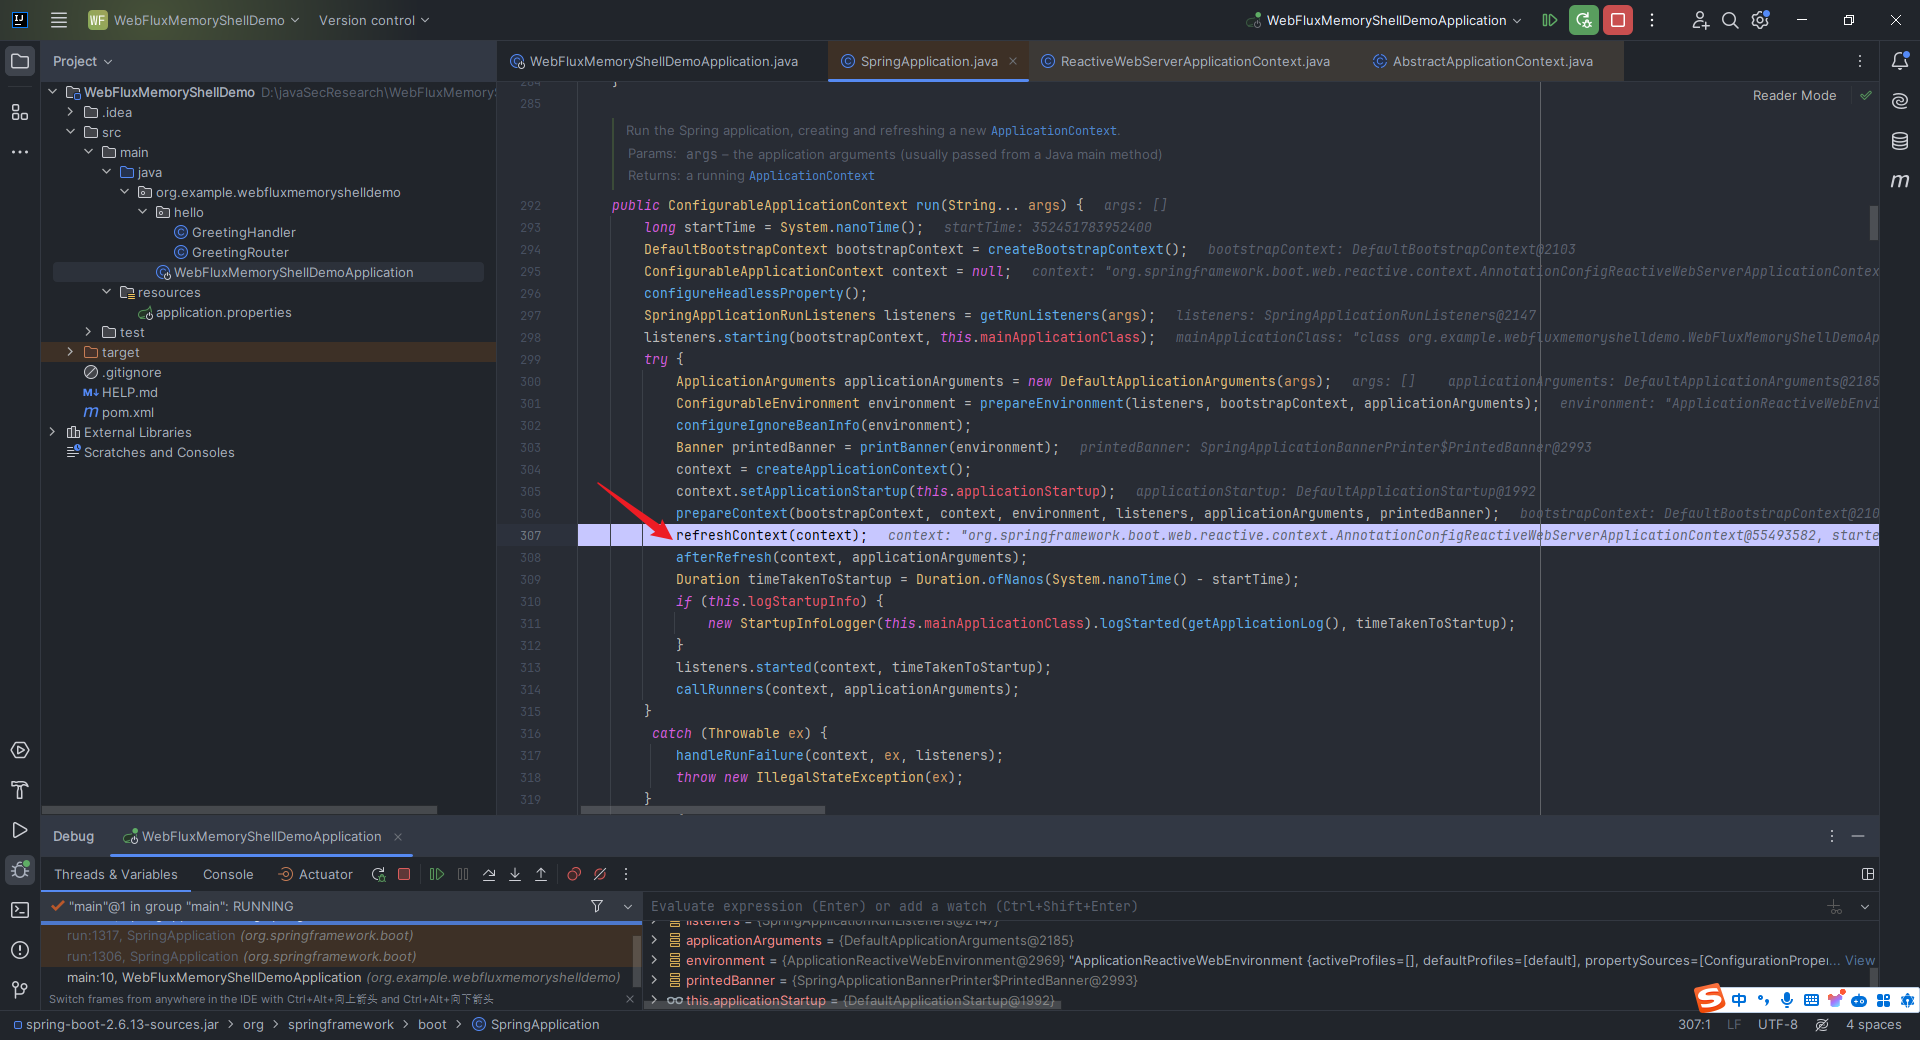Expand environment variable node
Image resolution: width=1920 pixels, height=1040 pixels.
654,960
